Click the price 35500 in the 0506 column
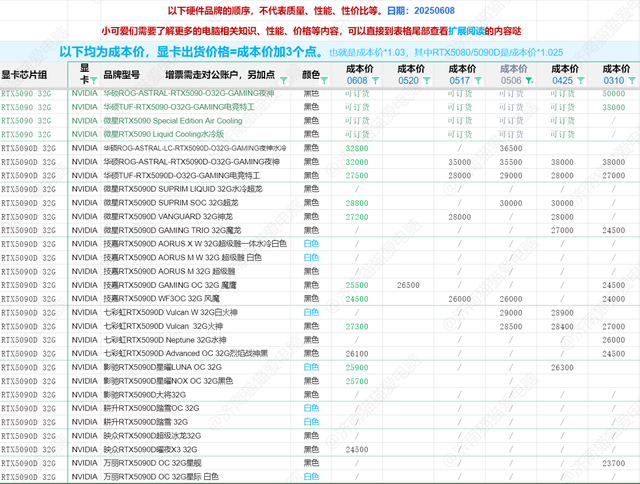This screenshot has height=484, width=640. coord(511,162)
